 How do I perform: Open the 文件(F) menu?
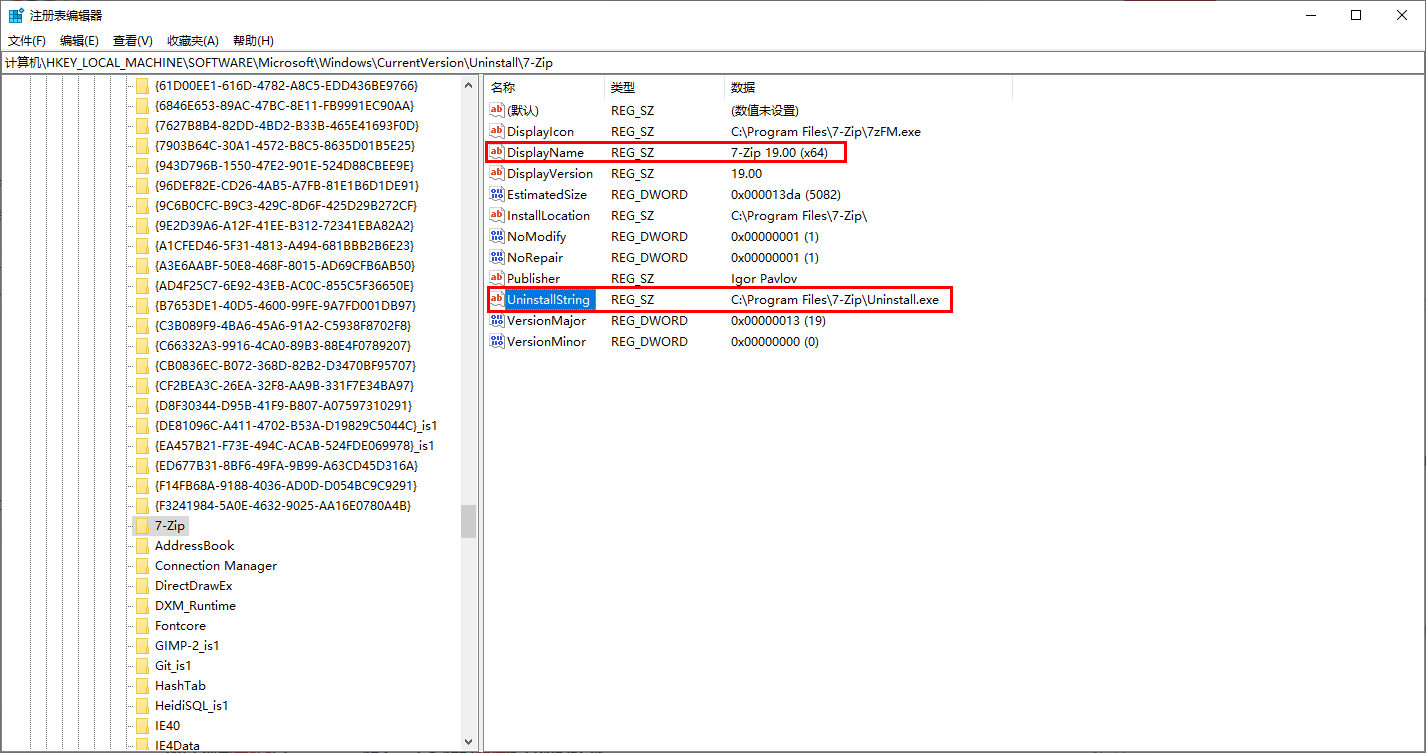(27, 40)
